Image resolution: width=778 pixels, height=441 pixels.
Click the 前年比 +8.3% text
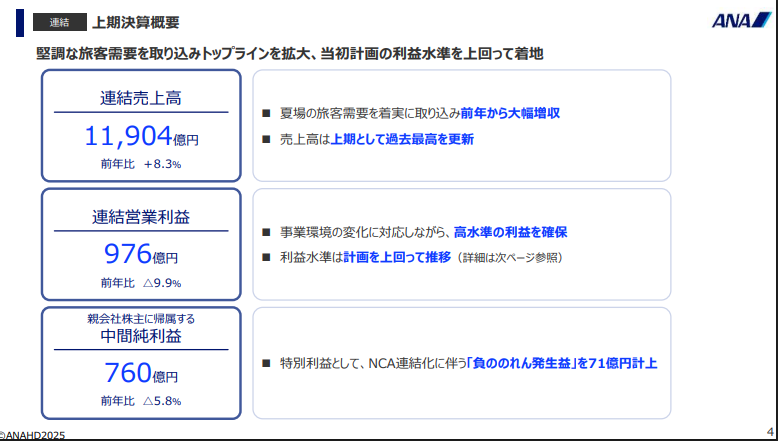[140, 163]
